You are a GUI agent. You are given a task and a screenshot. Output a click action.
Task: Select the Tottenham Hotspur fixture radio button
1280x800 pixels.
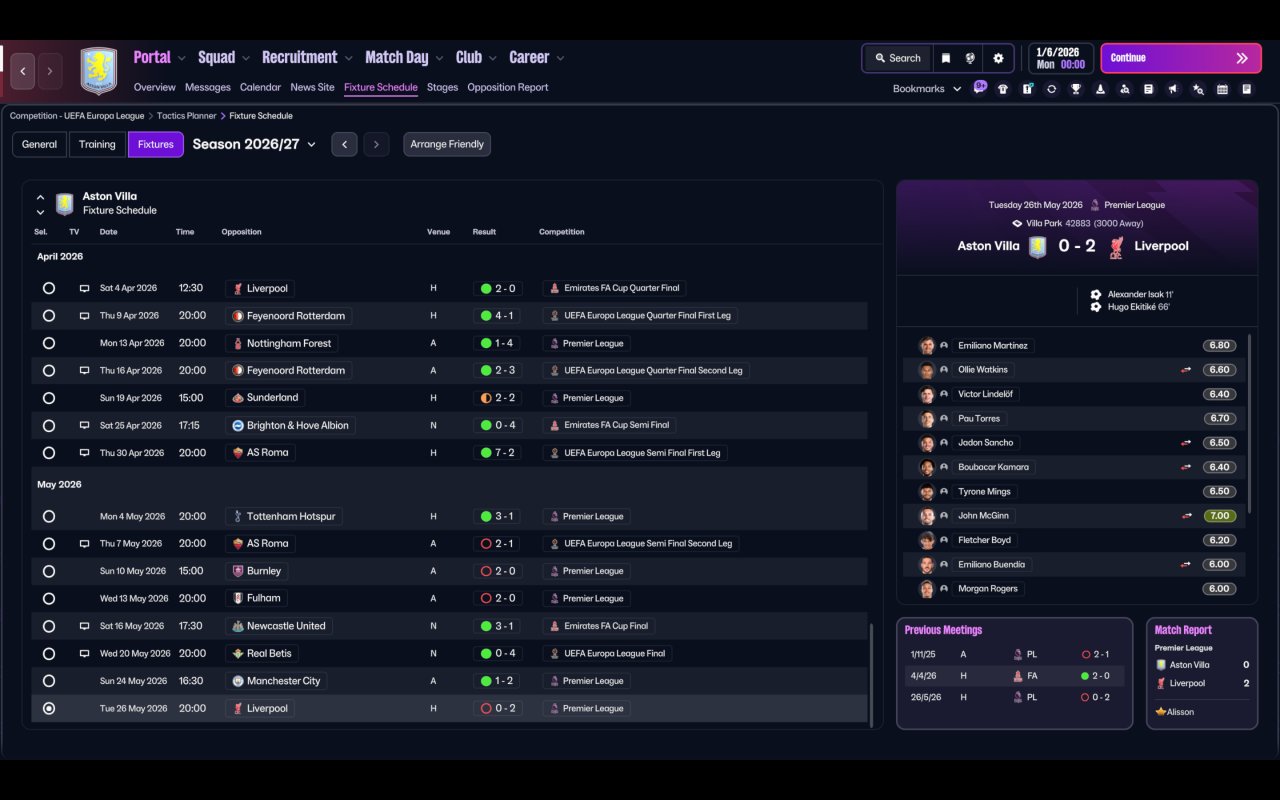point(49,516)
